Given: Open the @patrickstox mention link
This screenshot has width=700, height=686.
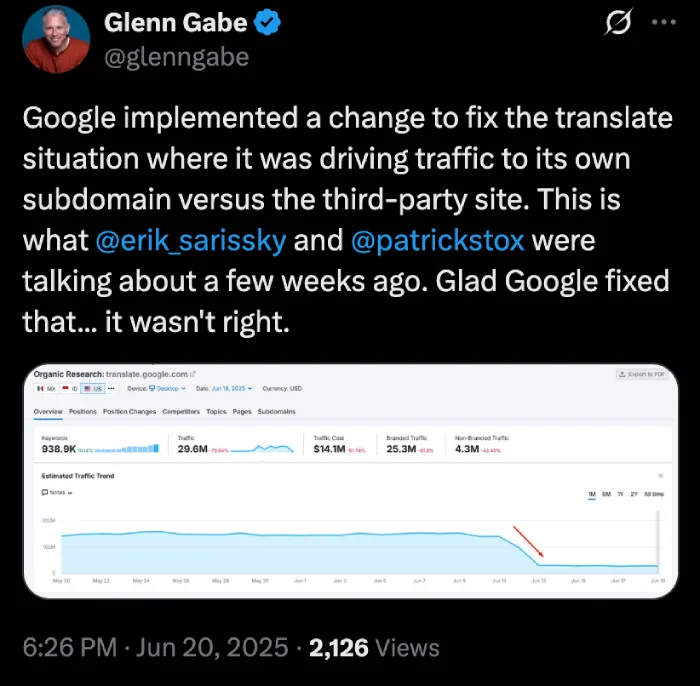Looking at the screenshot, I should tap(438, 240).
